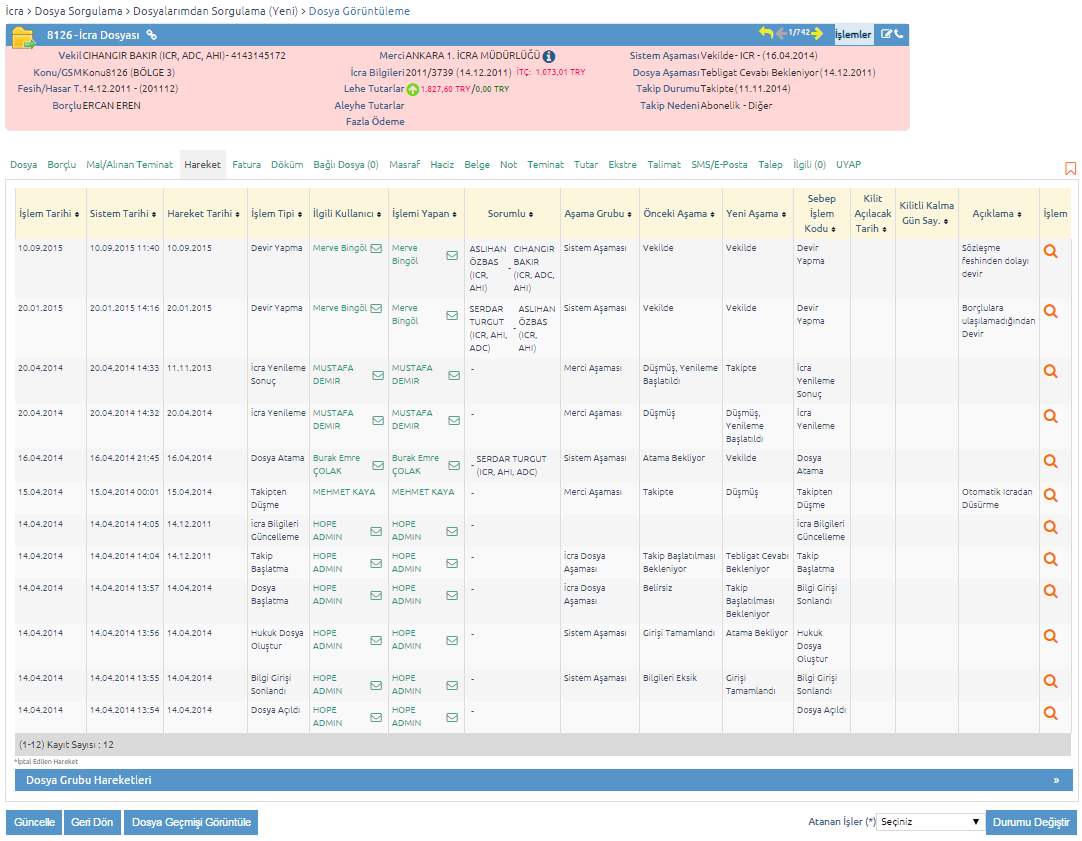Switch to the Borçlu tab
The width and height of the screenshot is (1082, 841).
pyautogui.click(x=61, y=165)
